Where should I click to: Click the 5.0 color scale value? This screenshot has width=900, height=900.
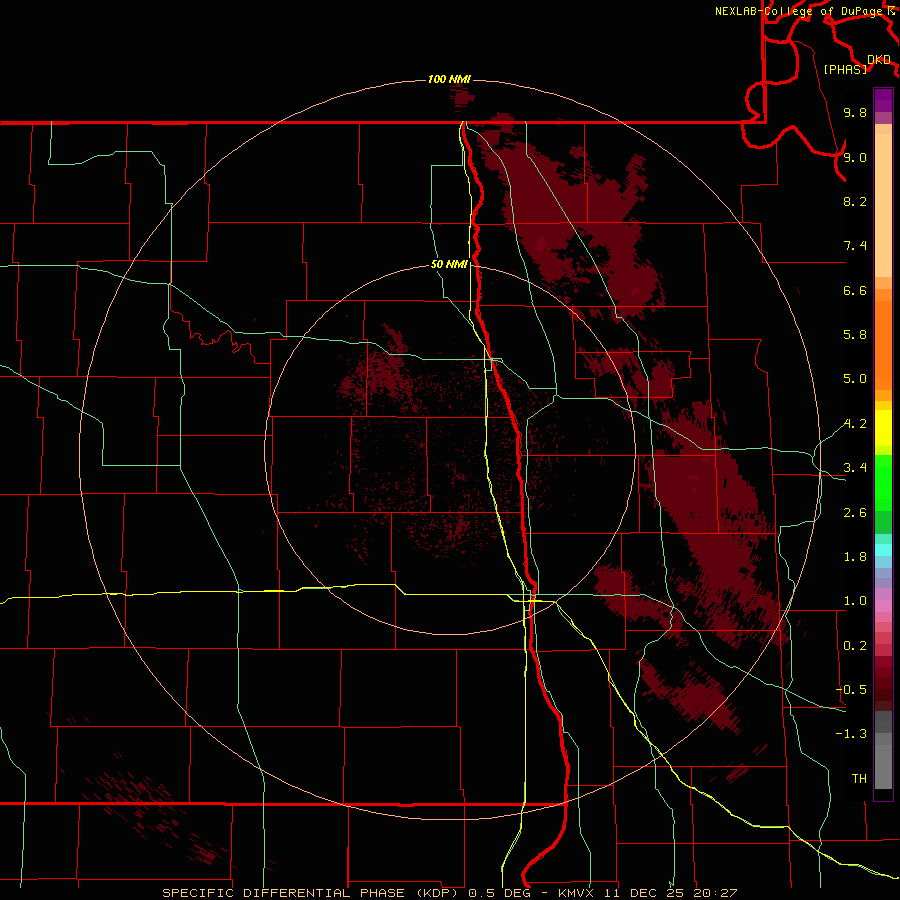coord(855,379)
